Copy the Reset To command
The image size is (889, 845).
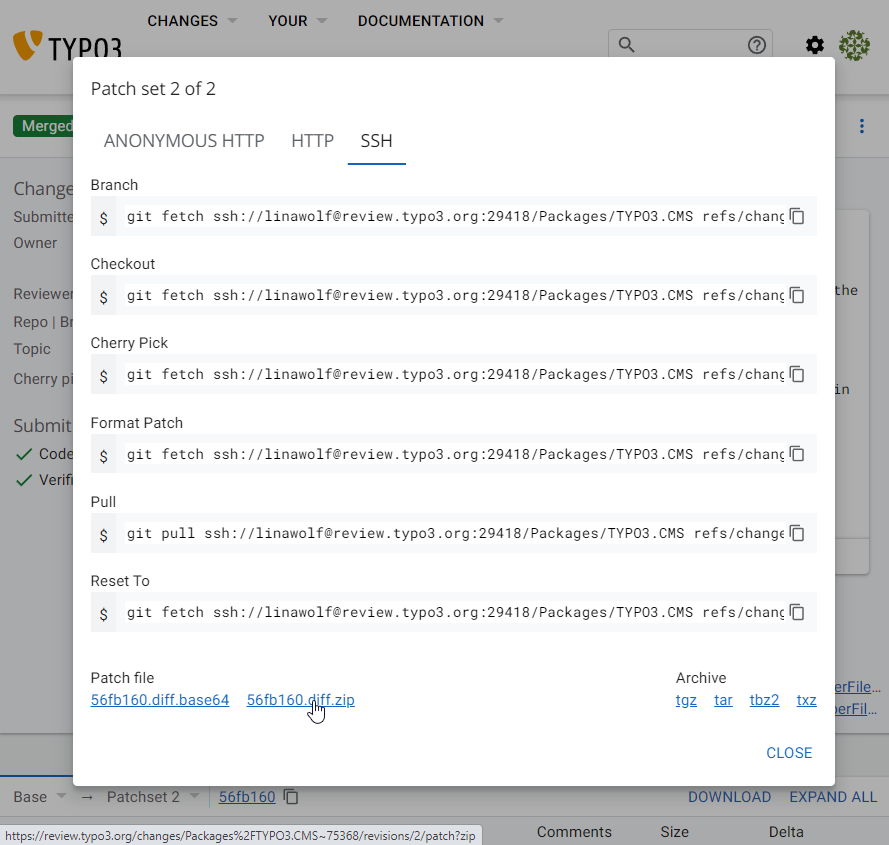coord(797,612)
